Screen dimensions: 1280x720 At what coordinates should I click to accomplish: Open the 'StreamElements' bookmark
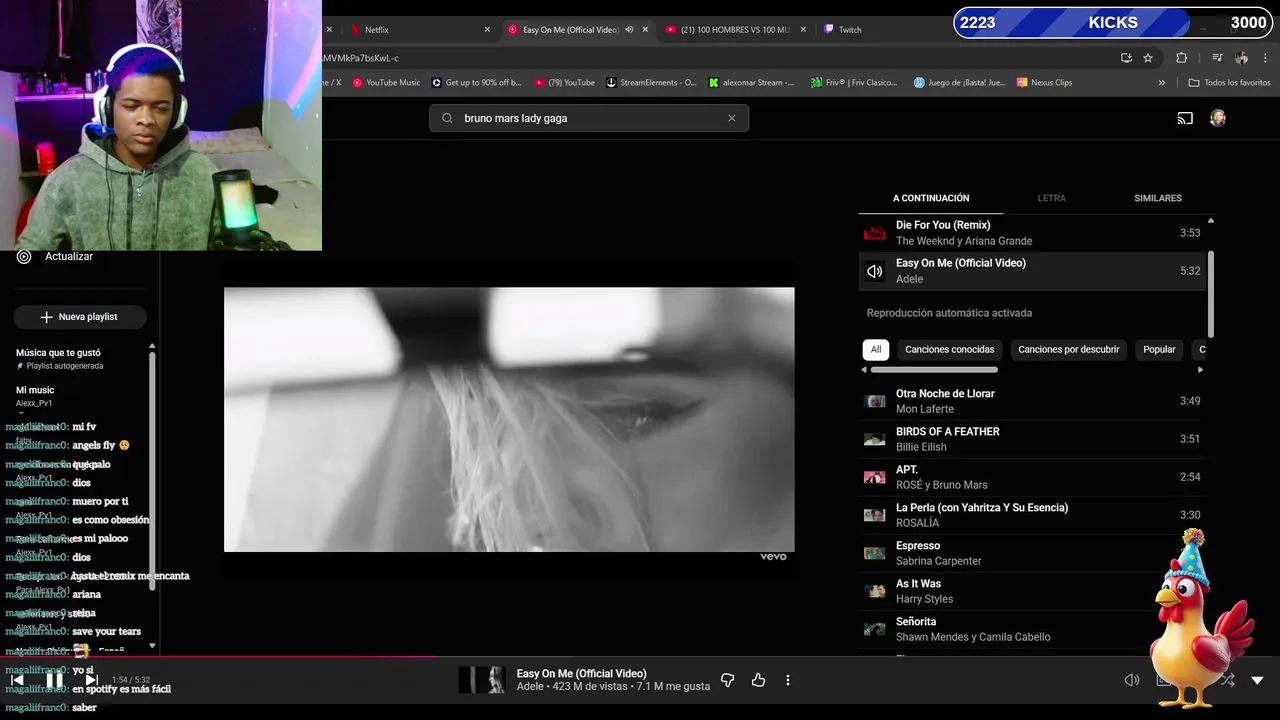[651, 82]
